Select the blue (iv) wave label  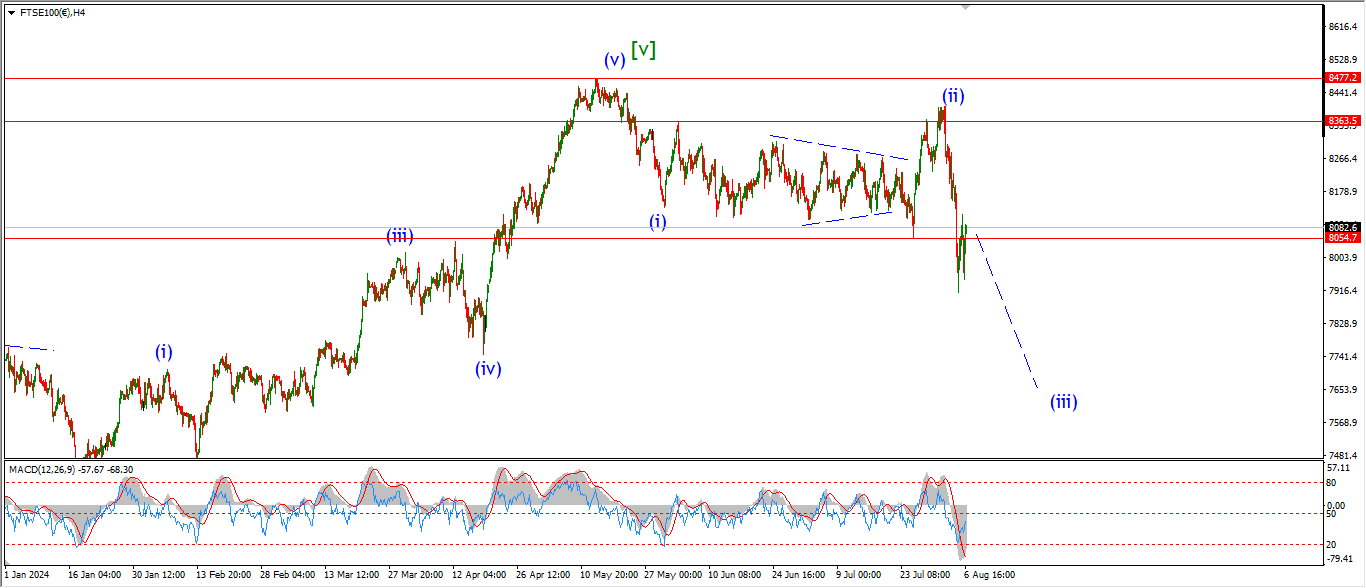(x=488, y=368)
